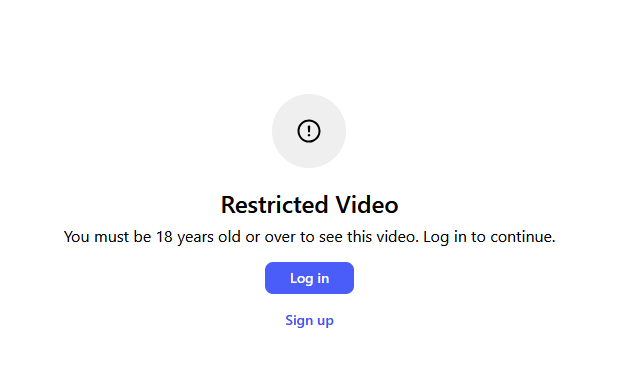
Task: Click the Restricted Video heading
Action: click(x=309, y=205)
